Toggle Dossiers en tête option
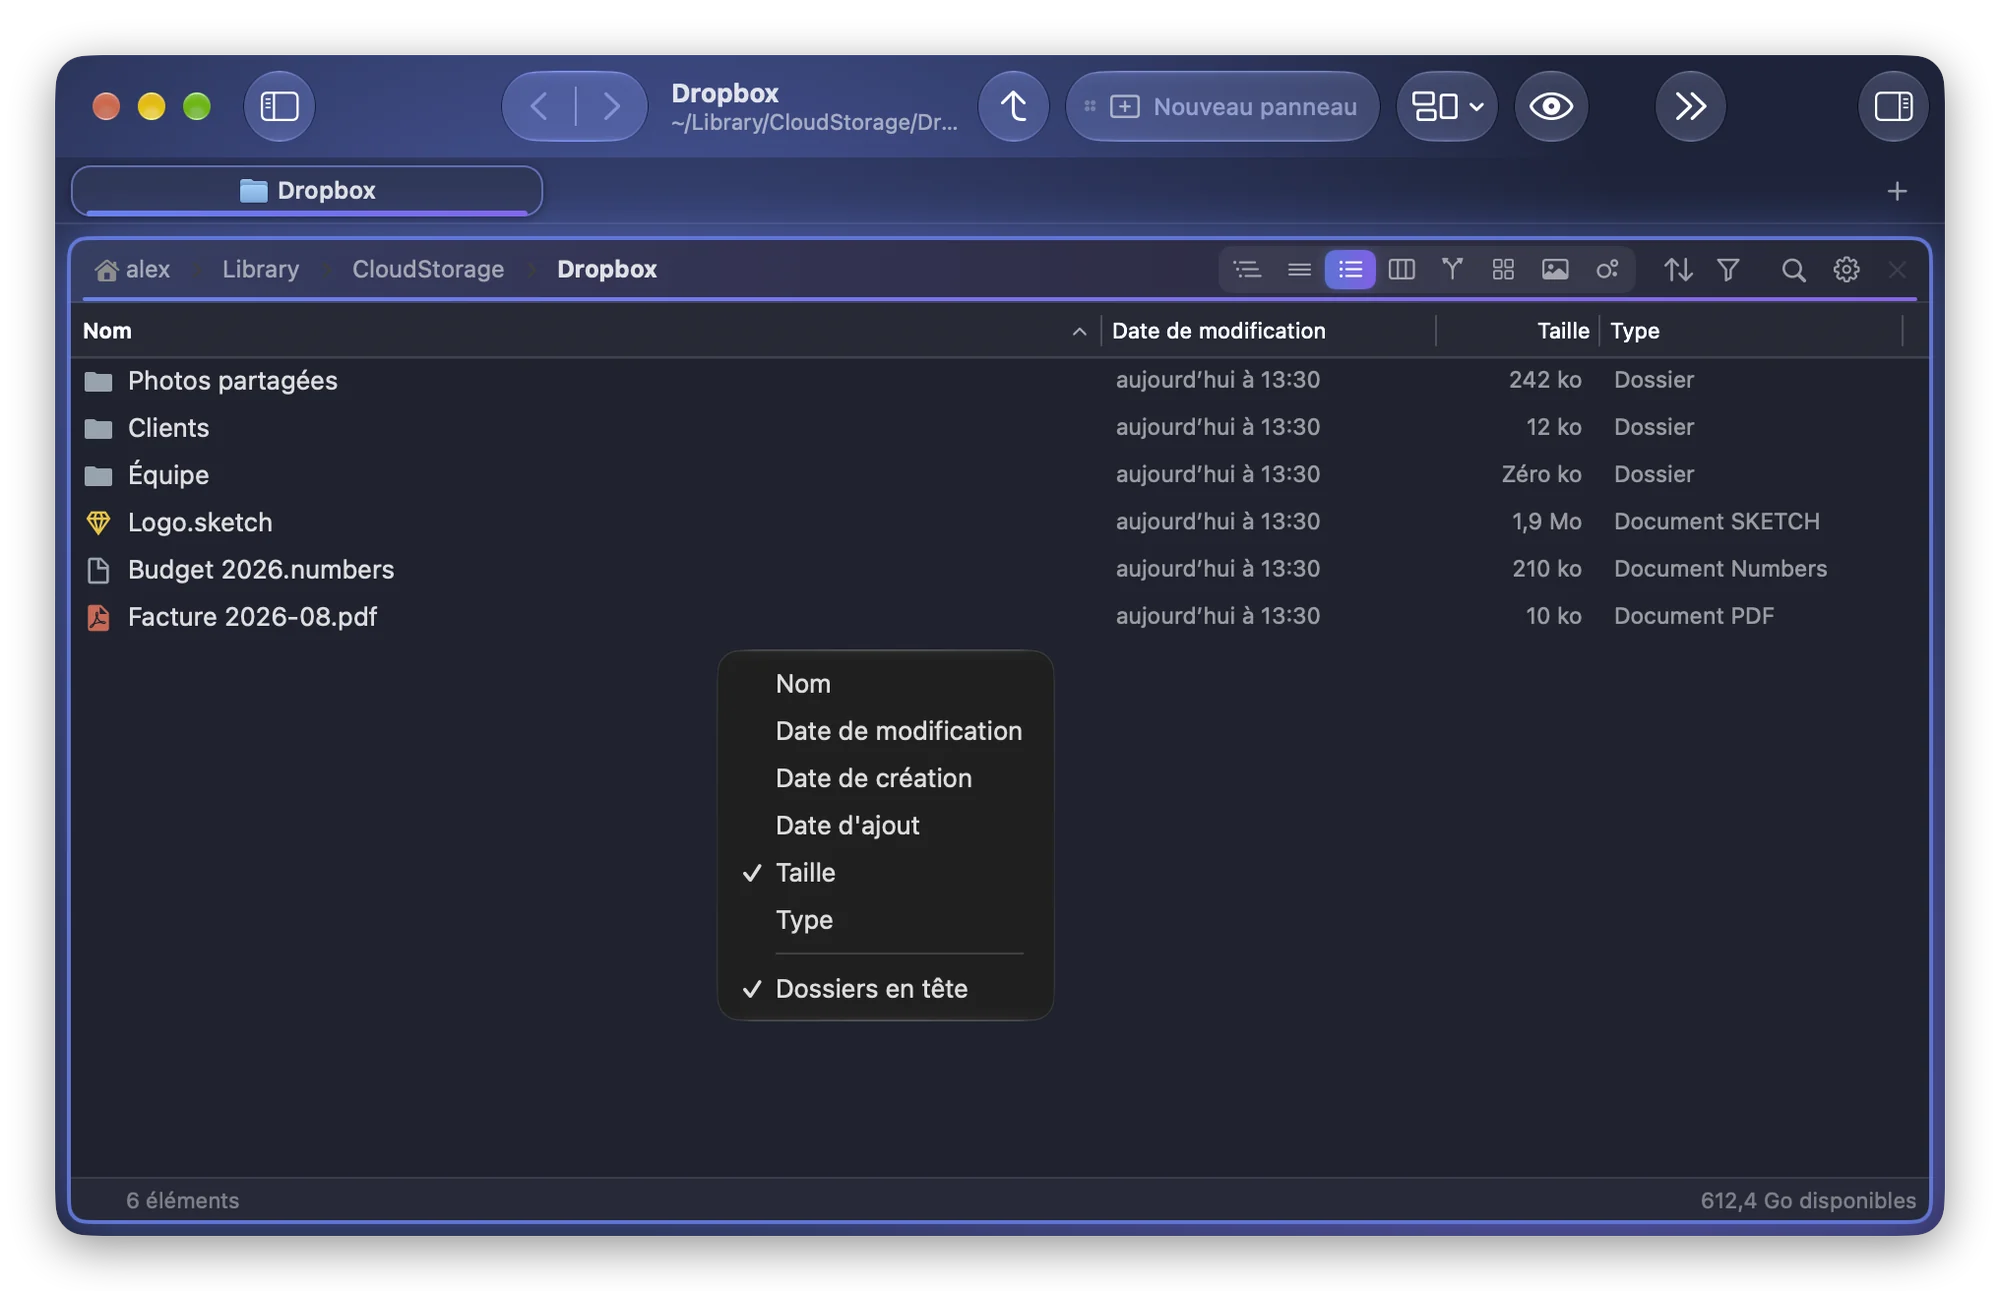This screenshot has height=1291, width=2000. click(x=885, y=989)
